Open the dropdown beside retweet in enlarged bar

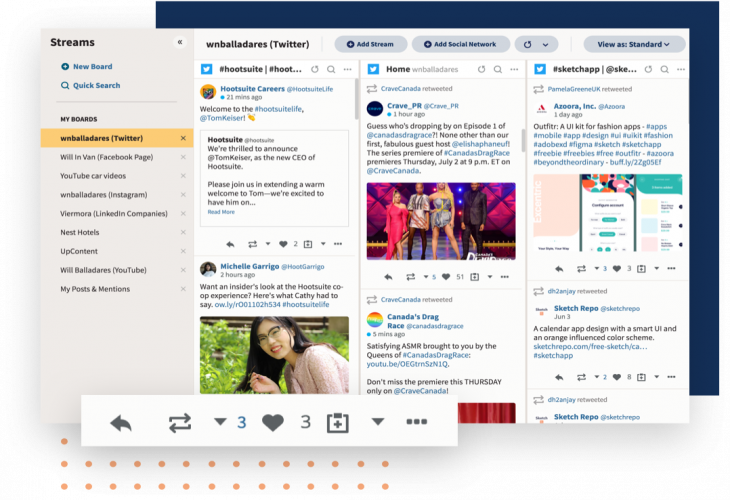tap(220, 422)
